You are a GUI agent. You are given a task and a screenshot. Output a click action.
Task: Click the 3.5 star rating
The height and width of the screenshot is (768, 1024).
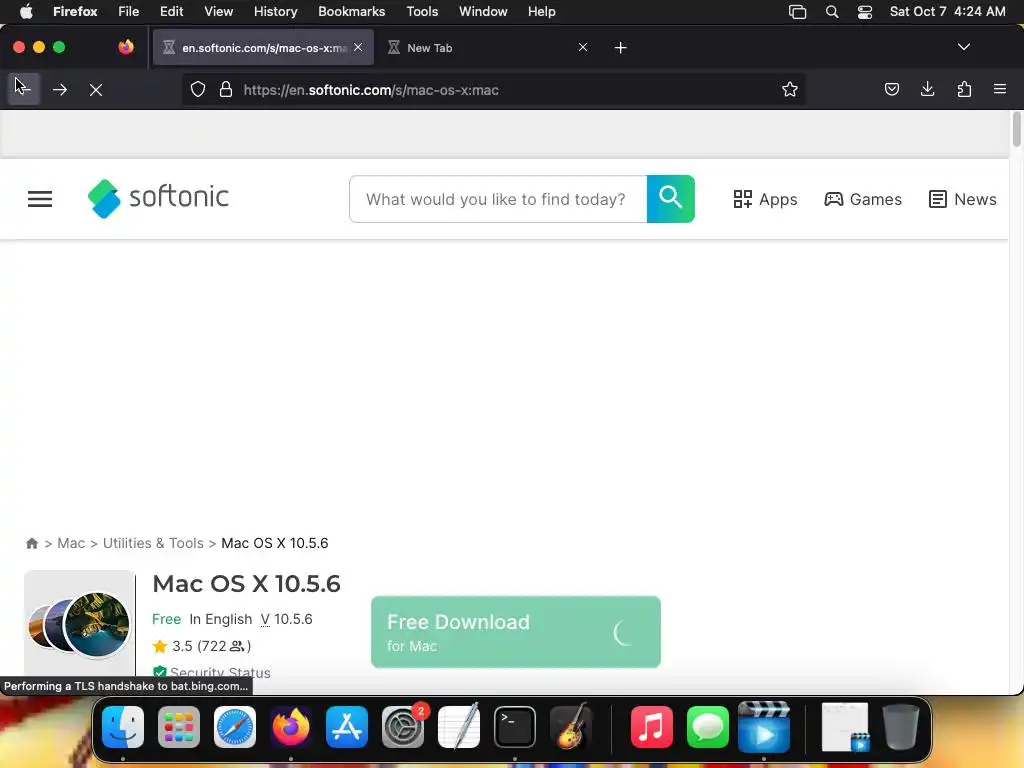tap(201, 646)
